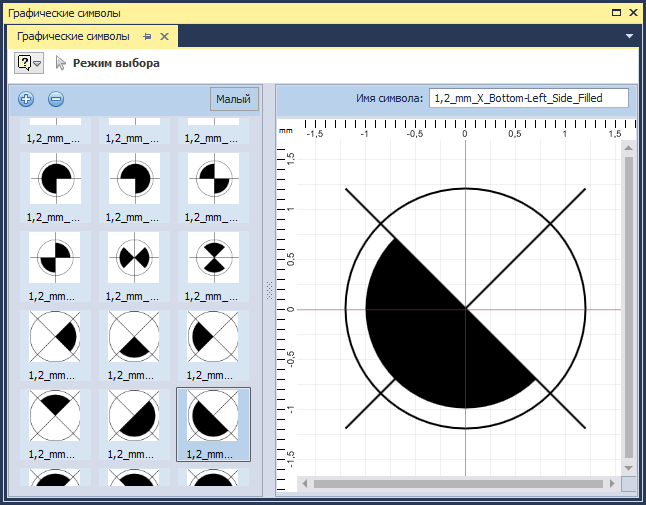Click the vertical scrollbar down arrow in preview
This screenshot has width=646, height=505.
pyautogui.click(x=629, y=468)
